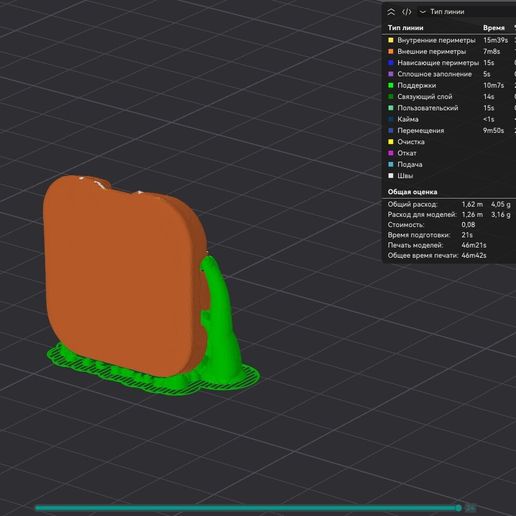
Task: Click the Стоимость 0,08 value
Action: (468, 225)
